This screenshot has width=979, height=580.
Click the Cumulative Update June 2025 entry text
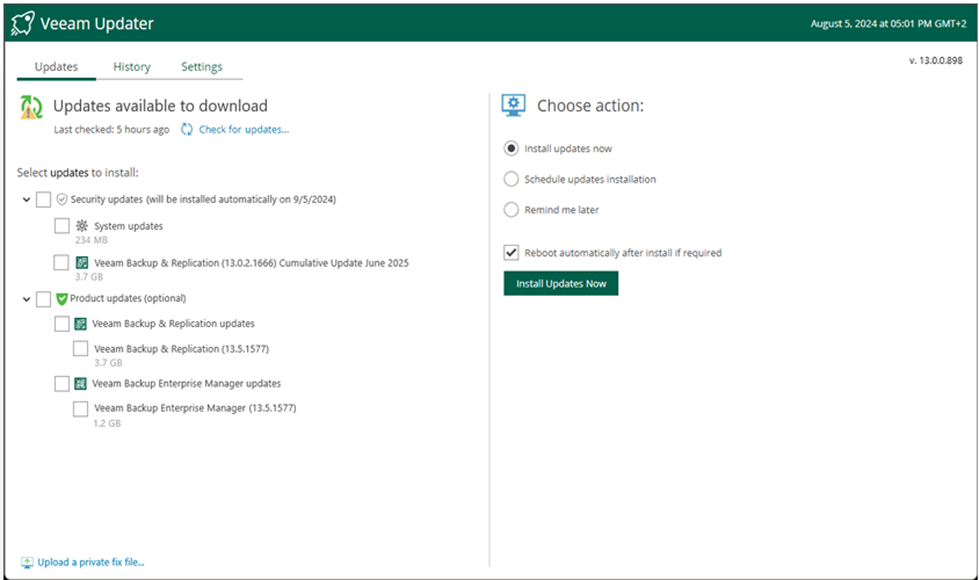[252, 263]
